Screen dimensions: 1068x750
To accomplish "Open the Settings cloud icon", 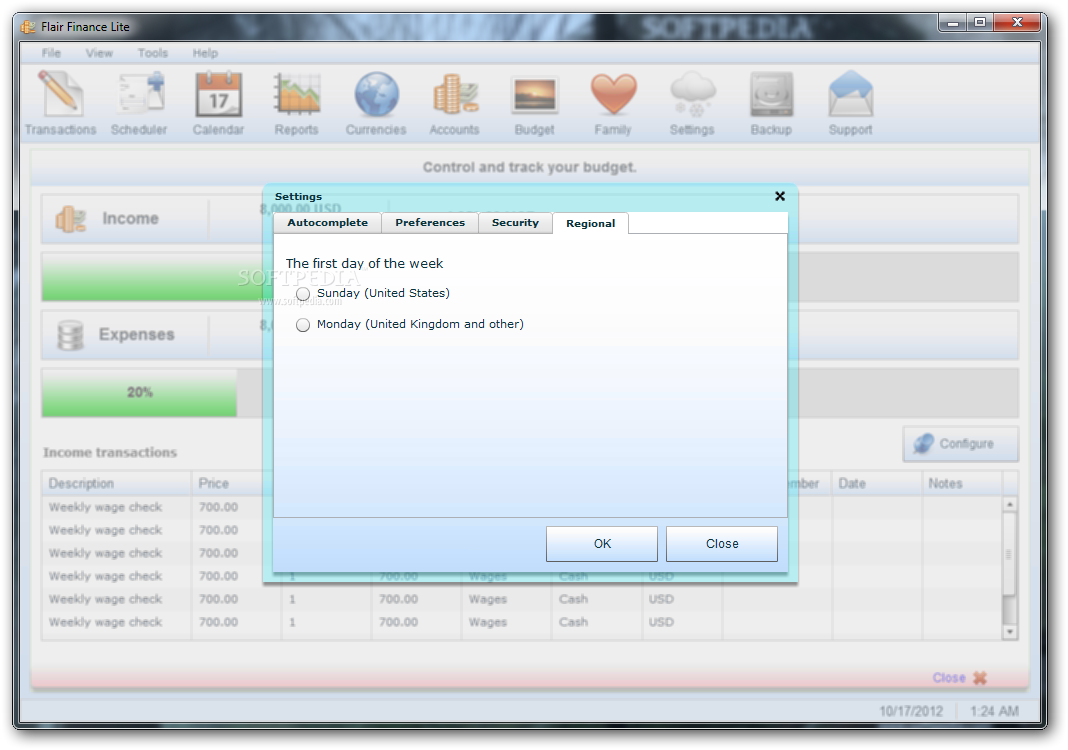I will (692, 104).
